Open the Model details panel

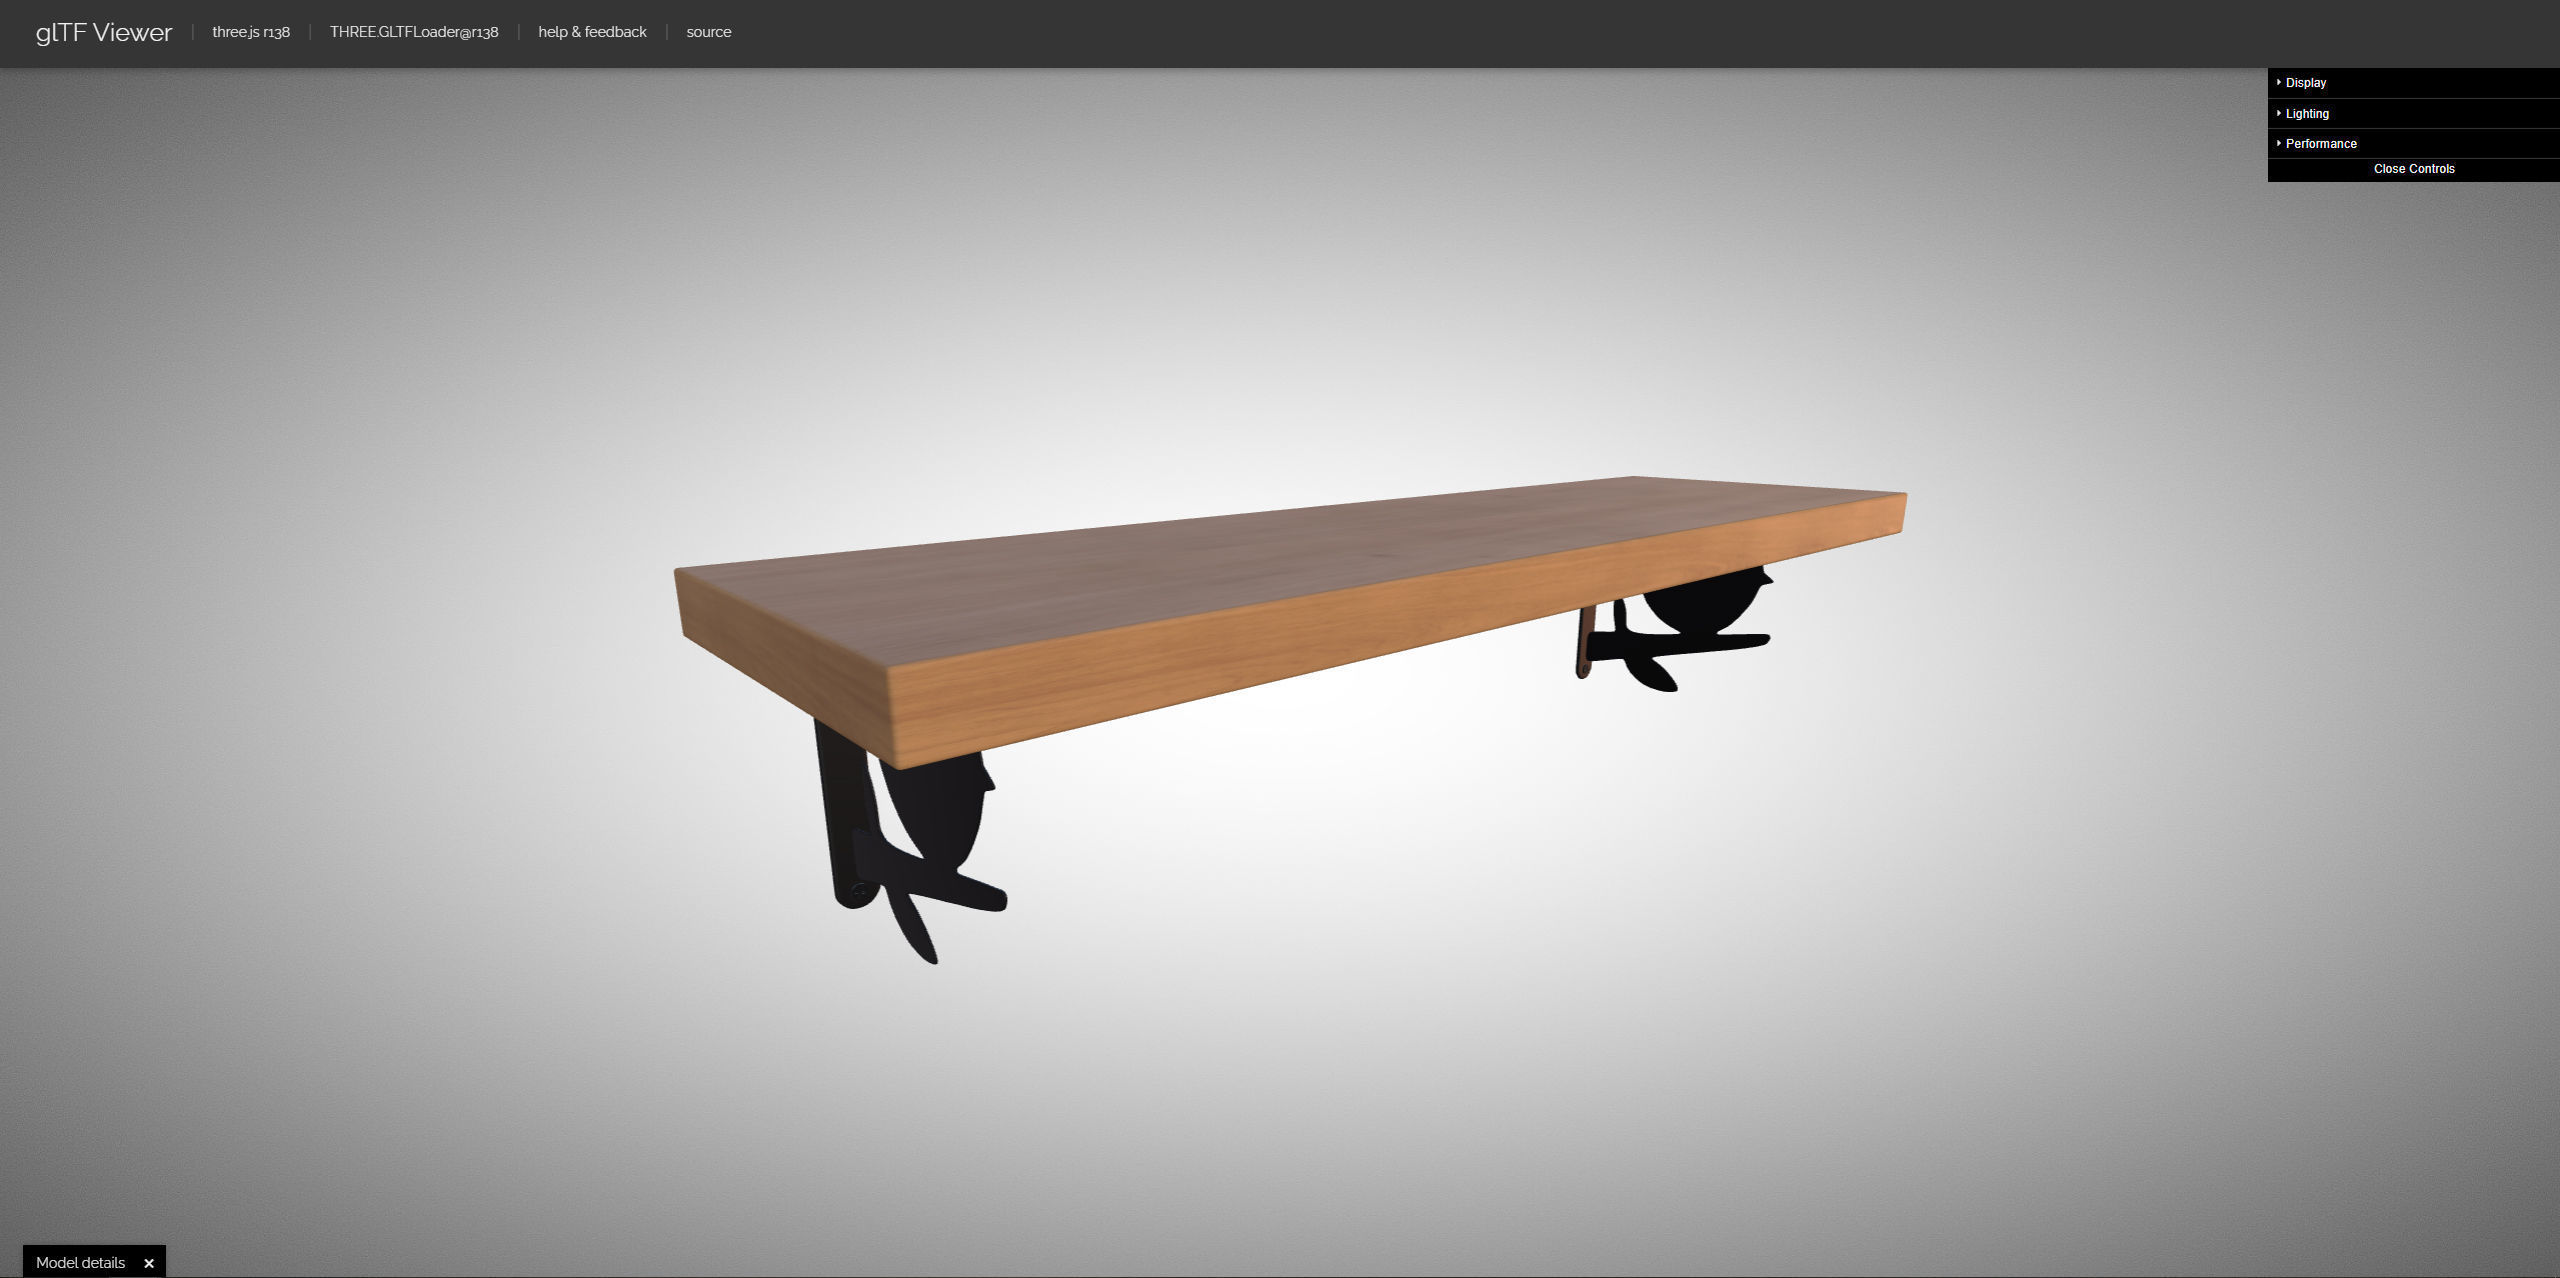(81, 1263)
